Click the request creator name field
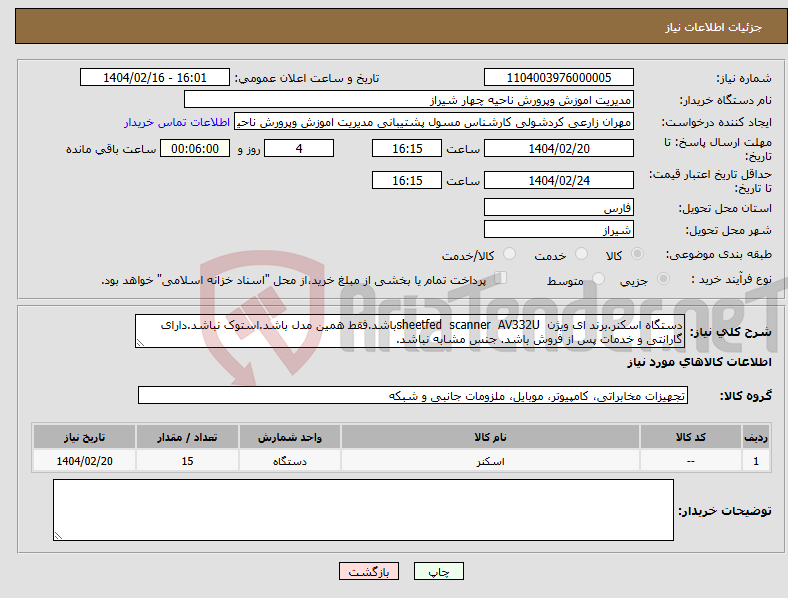This screenshot has height=598, width=788. (434, 122)
